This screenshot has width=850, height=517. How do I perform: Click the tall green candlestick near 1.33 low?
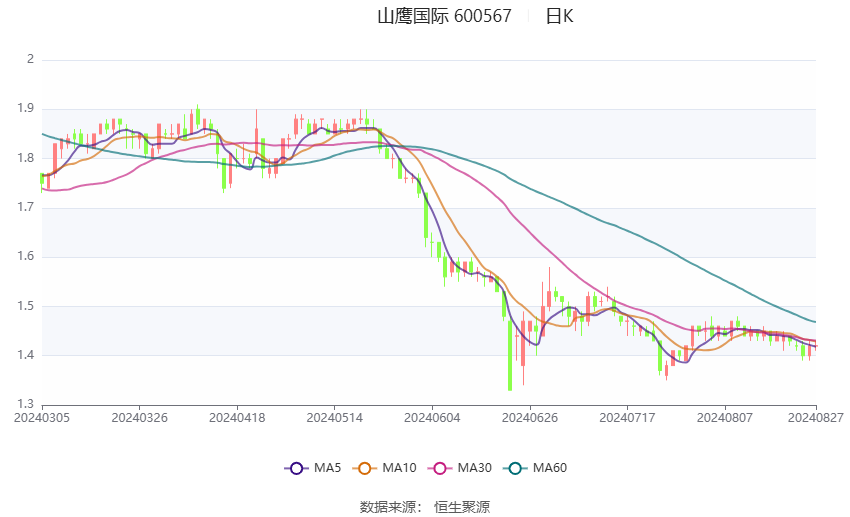[510, 355]
